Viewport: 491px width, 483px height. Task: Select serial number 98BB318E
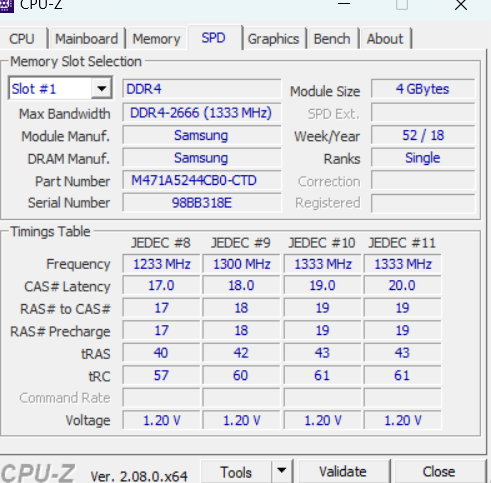pos(202,203)
